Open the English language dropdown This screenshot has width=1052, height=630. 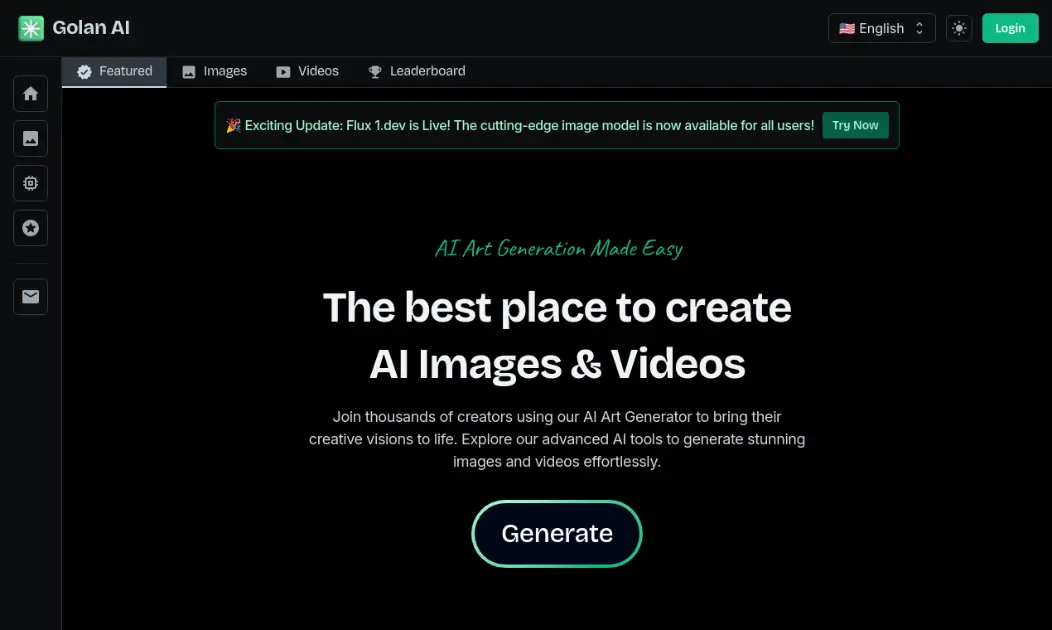(882, 28)
